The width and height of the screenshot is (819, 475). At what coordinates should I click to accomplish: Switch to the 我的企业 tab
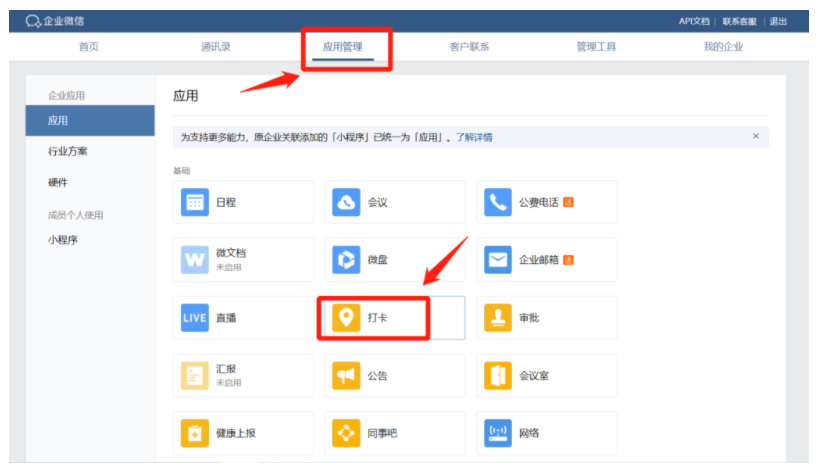point(723,47)
